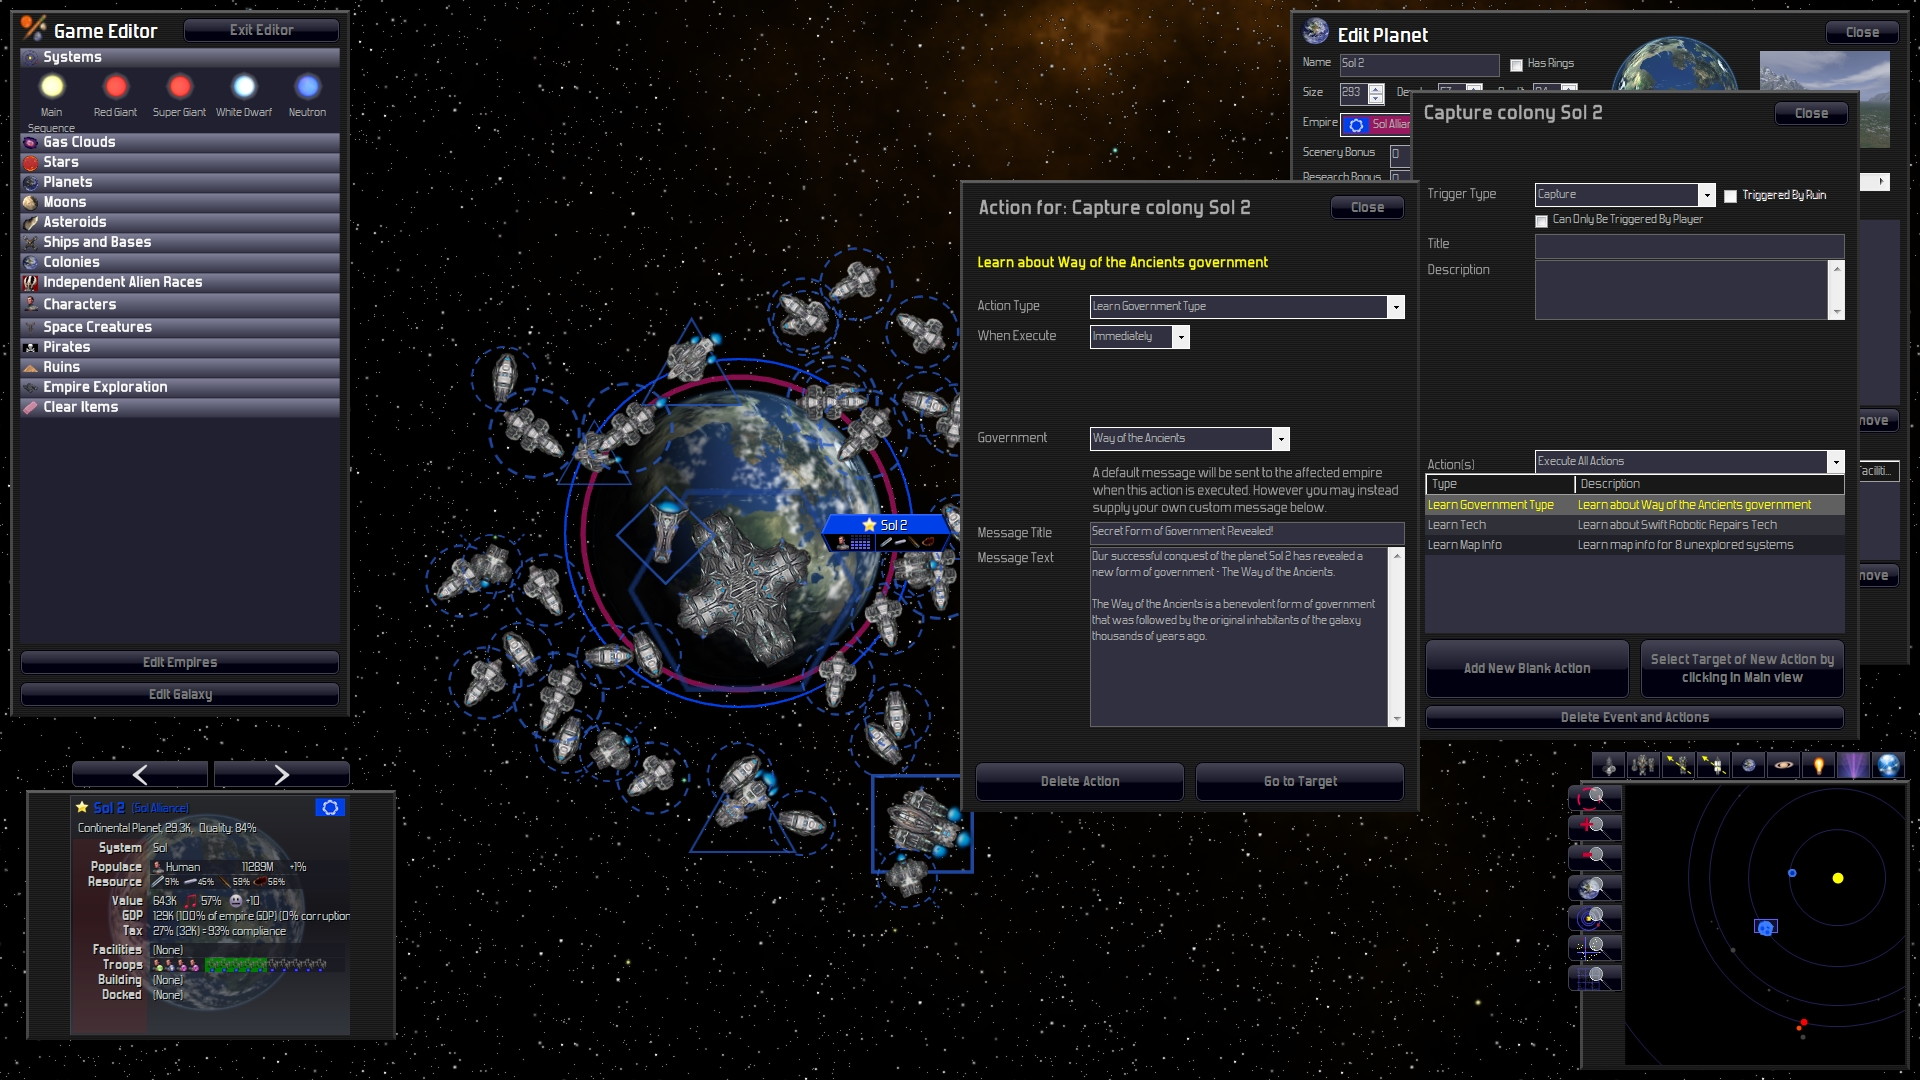Expand the Government dropdown menu
The image size is (1920, 1080).
point(1278,438)
